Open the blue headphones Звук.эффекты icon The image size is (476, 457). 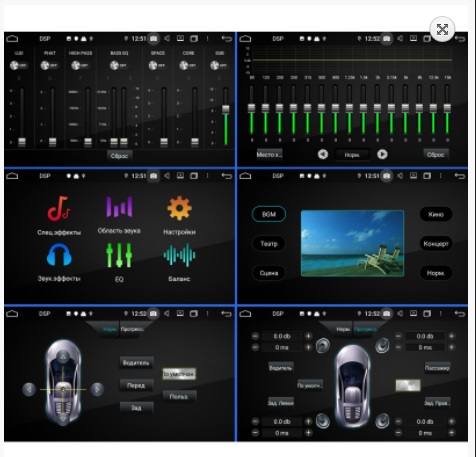tap(59, 255)
